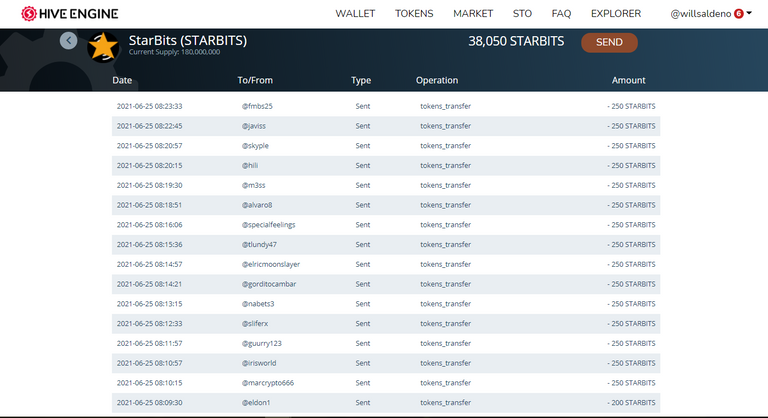
Task: Click the amount in the @marcrypto666 row
Action: pos(631,383)
